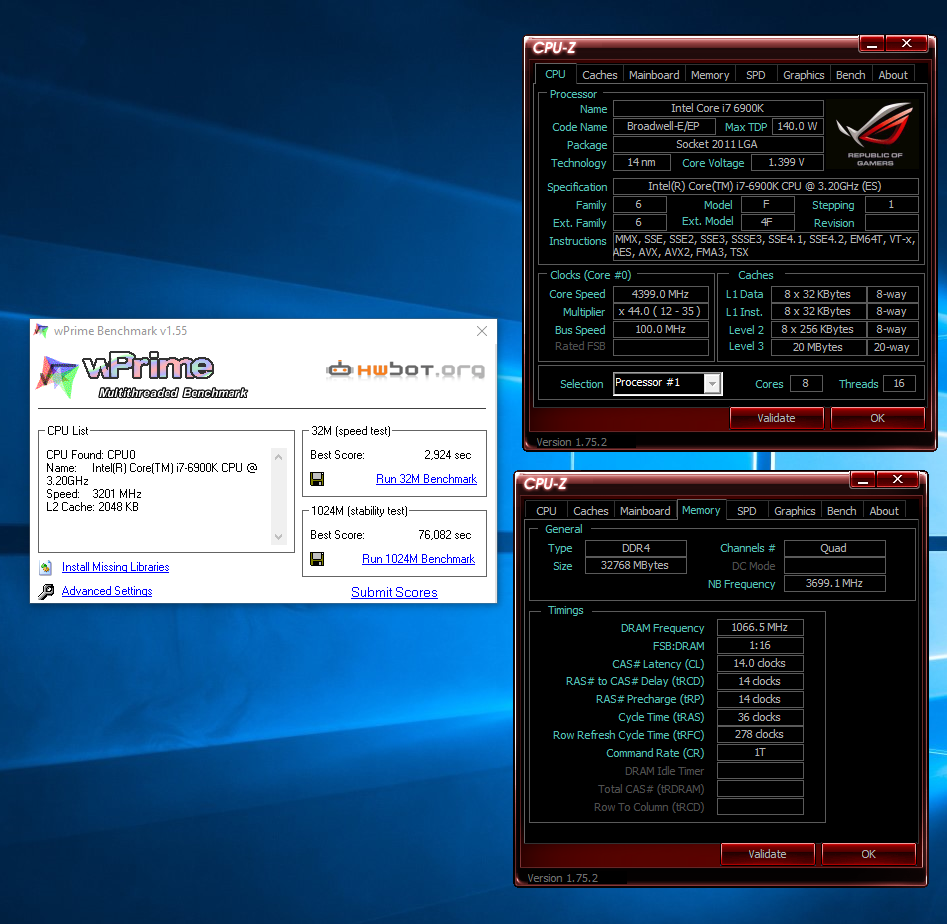Click the save icon under 1024M stability test
Viewport: 947px width, 924px height.
pos(317,559)
